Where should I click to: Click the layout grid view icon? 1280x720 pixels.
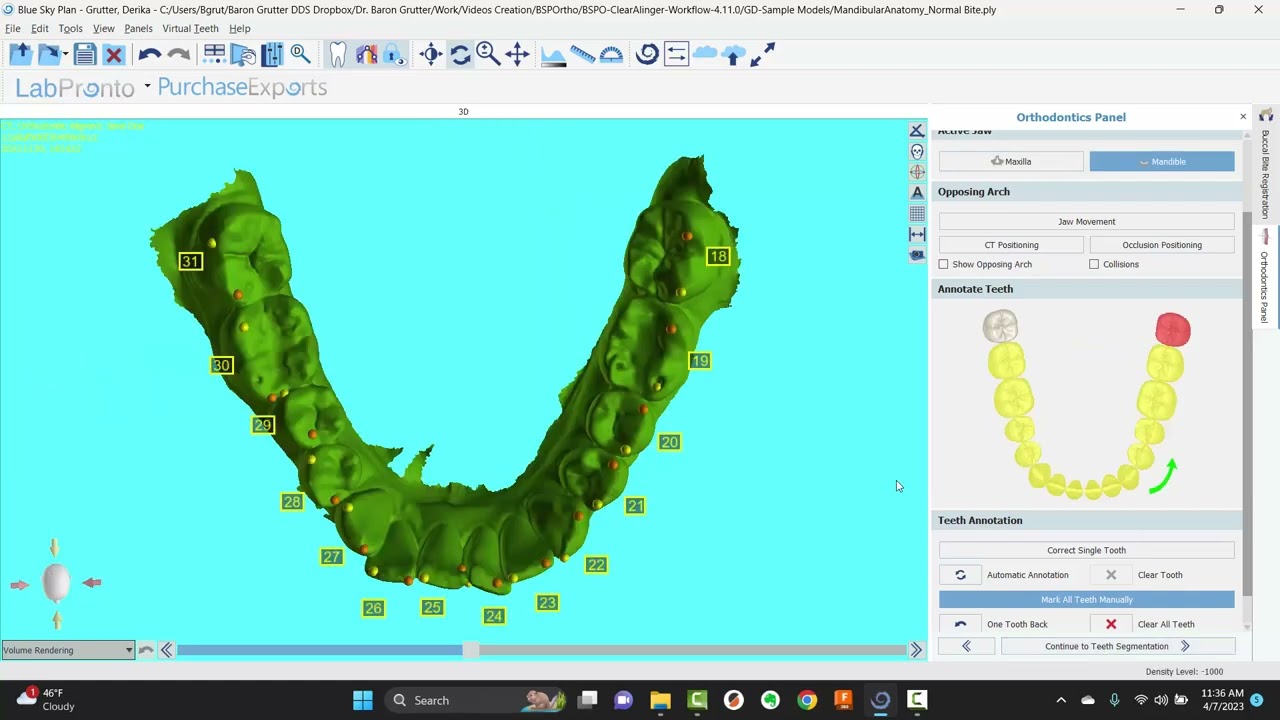214,54
